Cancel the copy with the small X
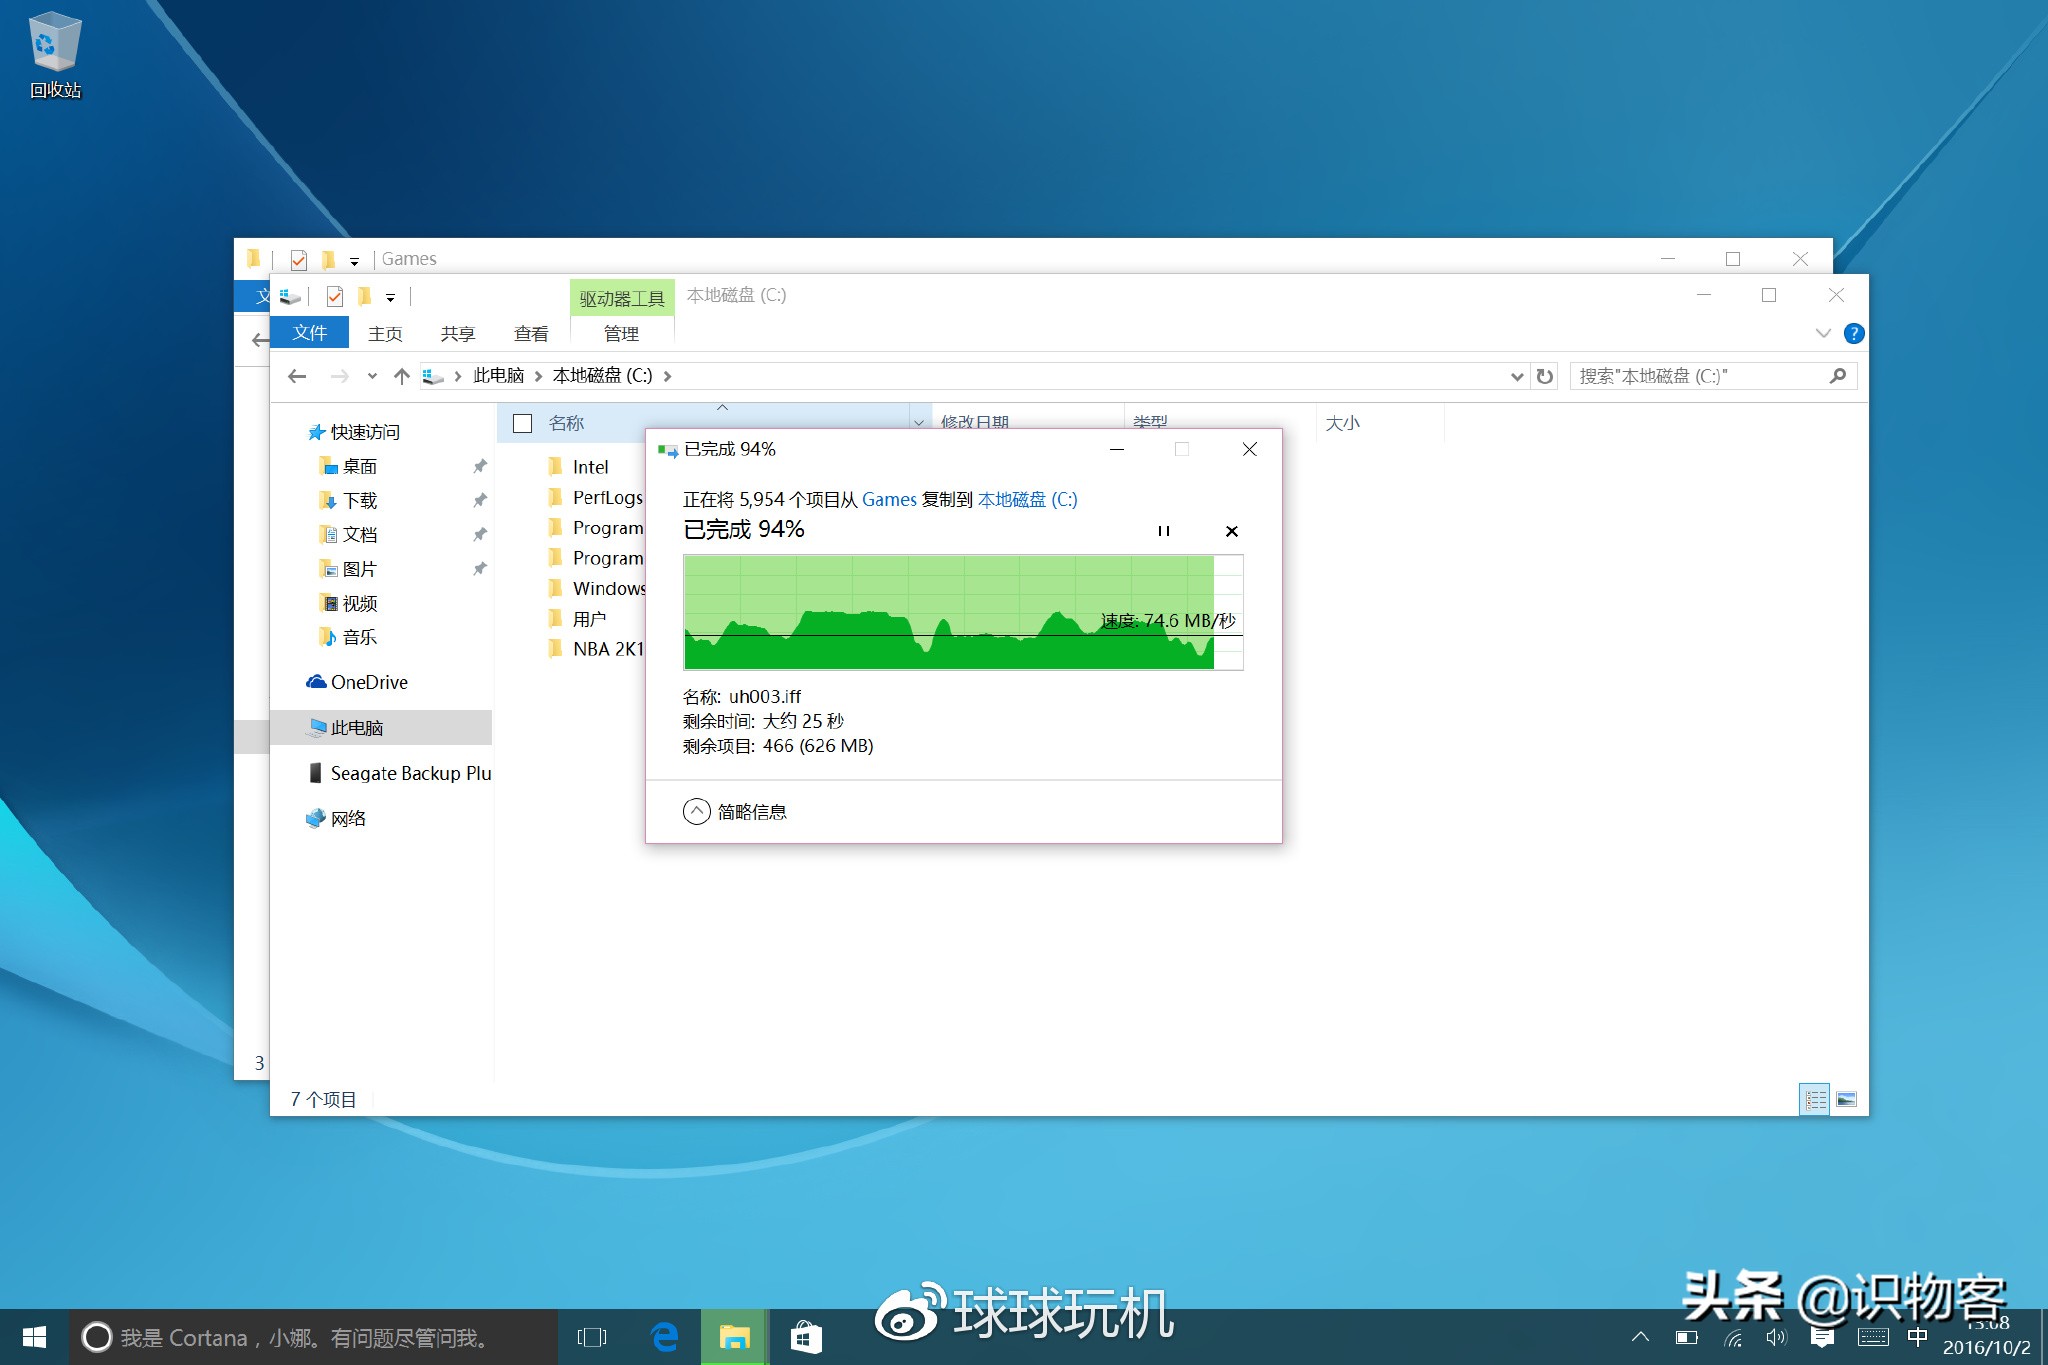The height and width of the screenshot is (1365, 2048). click(1232, 531)
